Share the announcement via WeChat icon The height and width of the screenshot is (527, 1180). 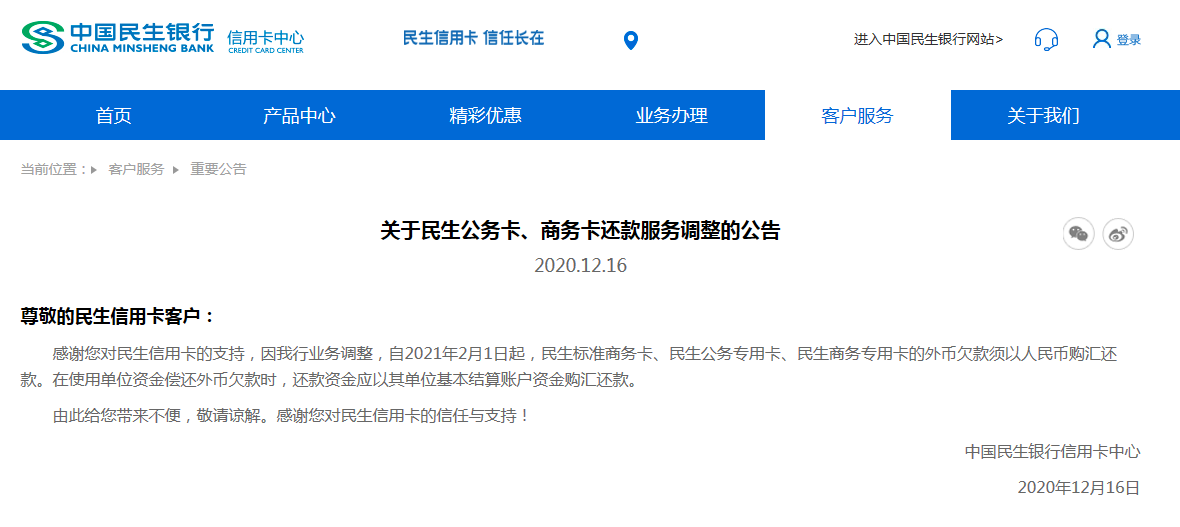pos(1078,234)
